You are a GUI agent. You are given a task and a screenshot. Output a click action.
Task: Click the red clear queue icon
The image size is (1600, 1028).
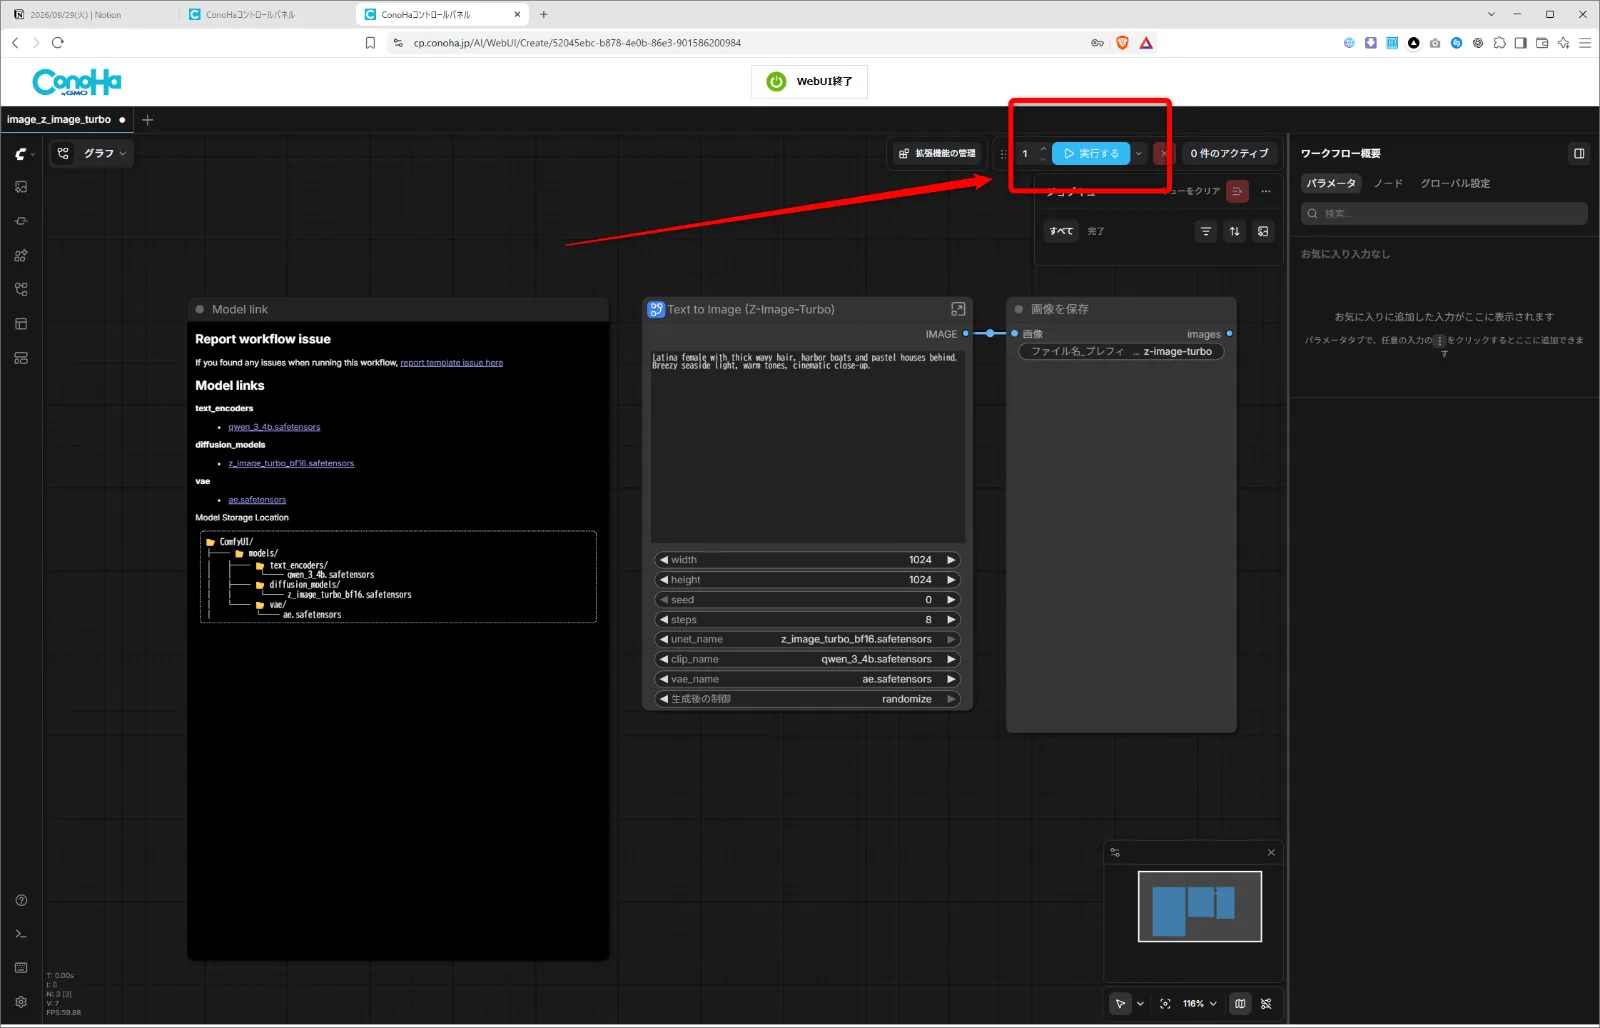[x=1237, y=191]
